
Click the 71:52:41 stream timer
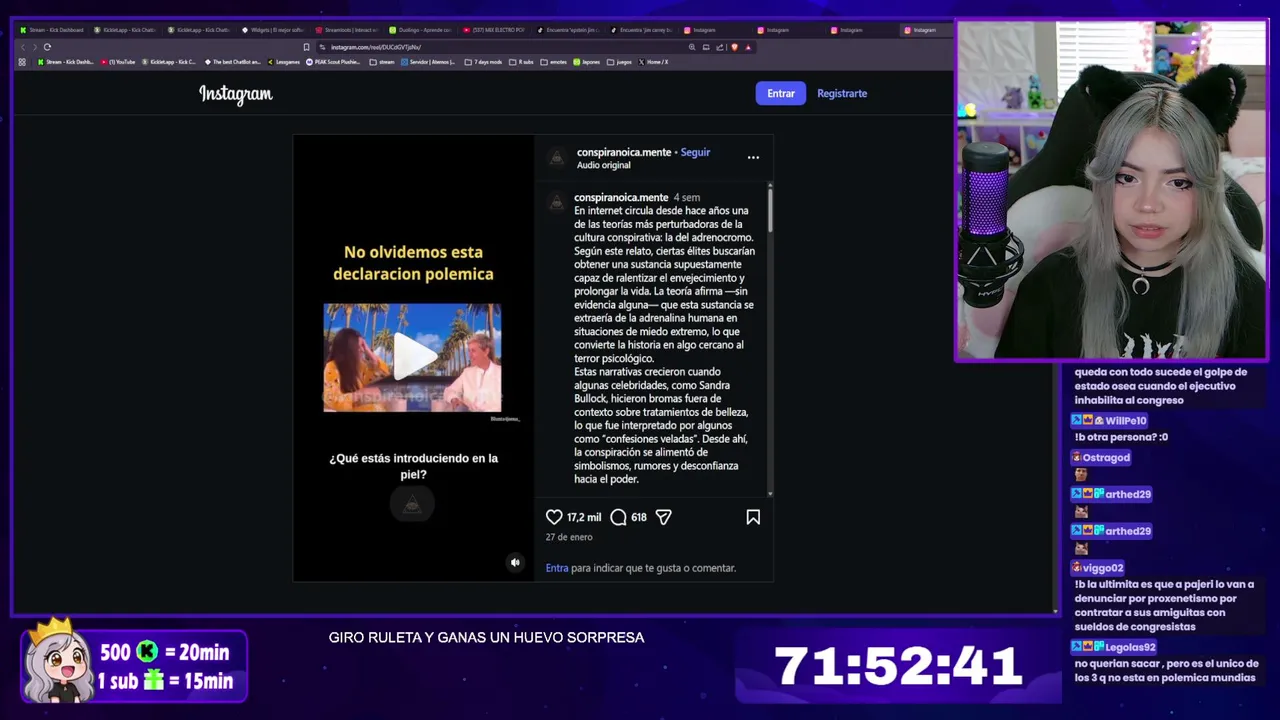(x=898, y=666)
